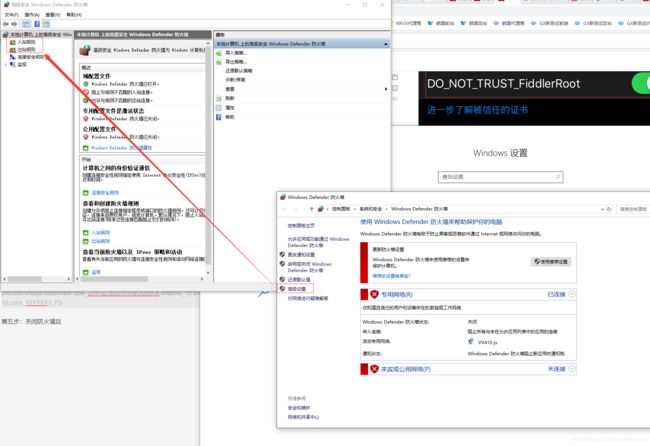
Task: Open the 进一步了解被信任的证书 link
Action: point(478,110)
